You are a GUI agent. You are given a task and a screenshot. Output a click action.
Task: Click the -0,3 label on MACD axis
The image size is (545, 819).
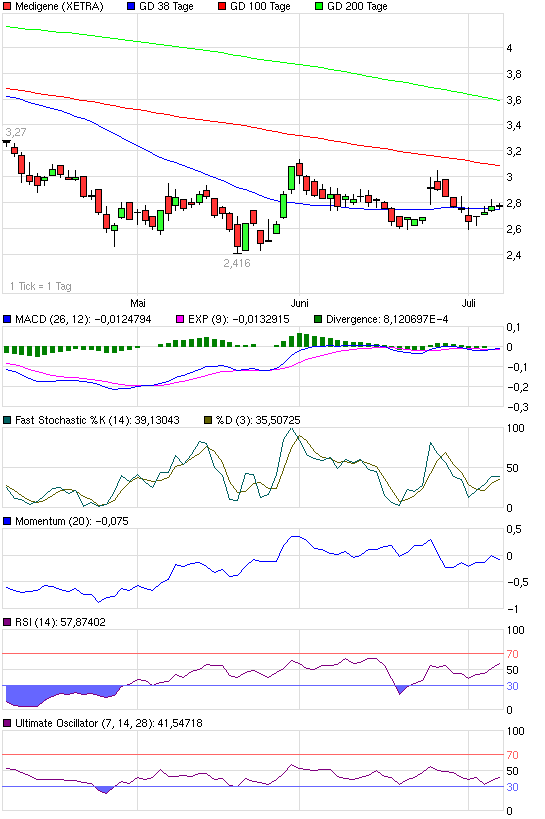click(517, 407)
